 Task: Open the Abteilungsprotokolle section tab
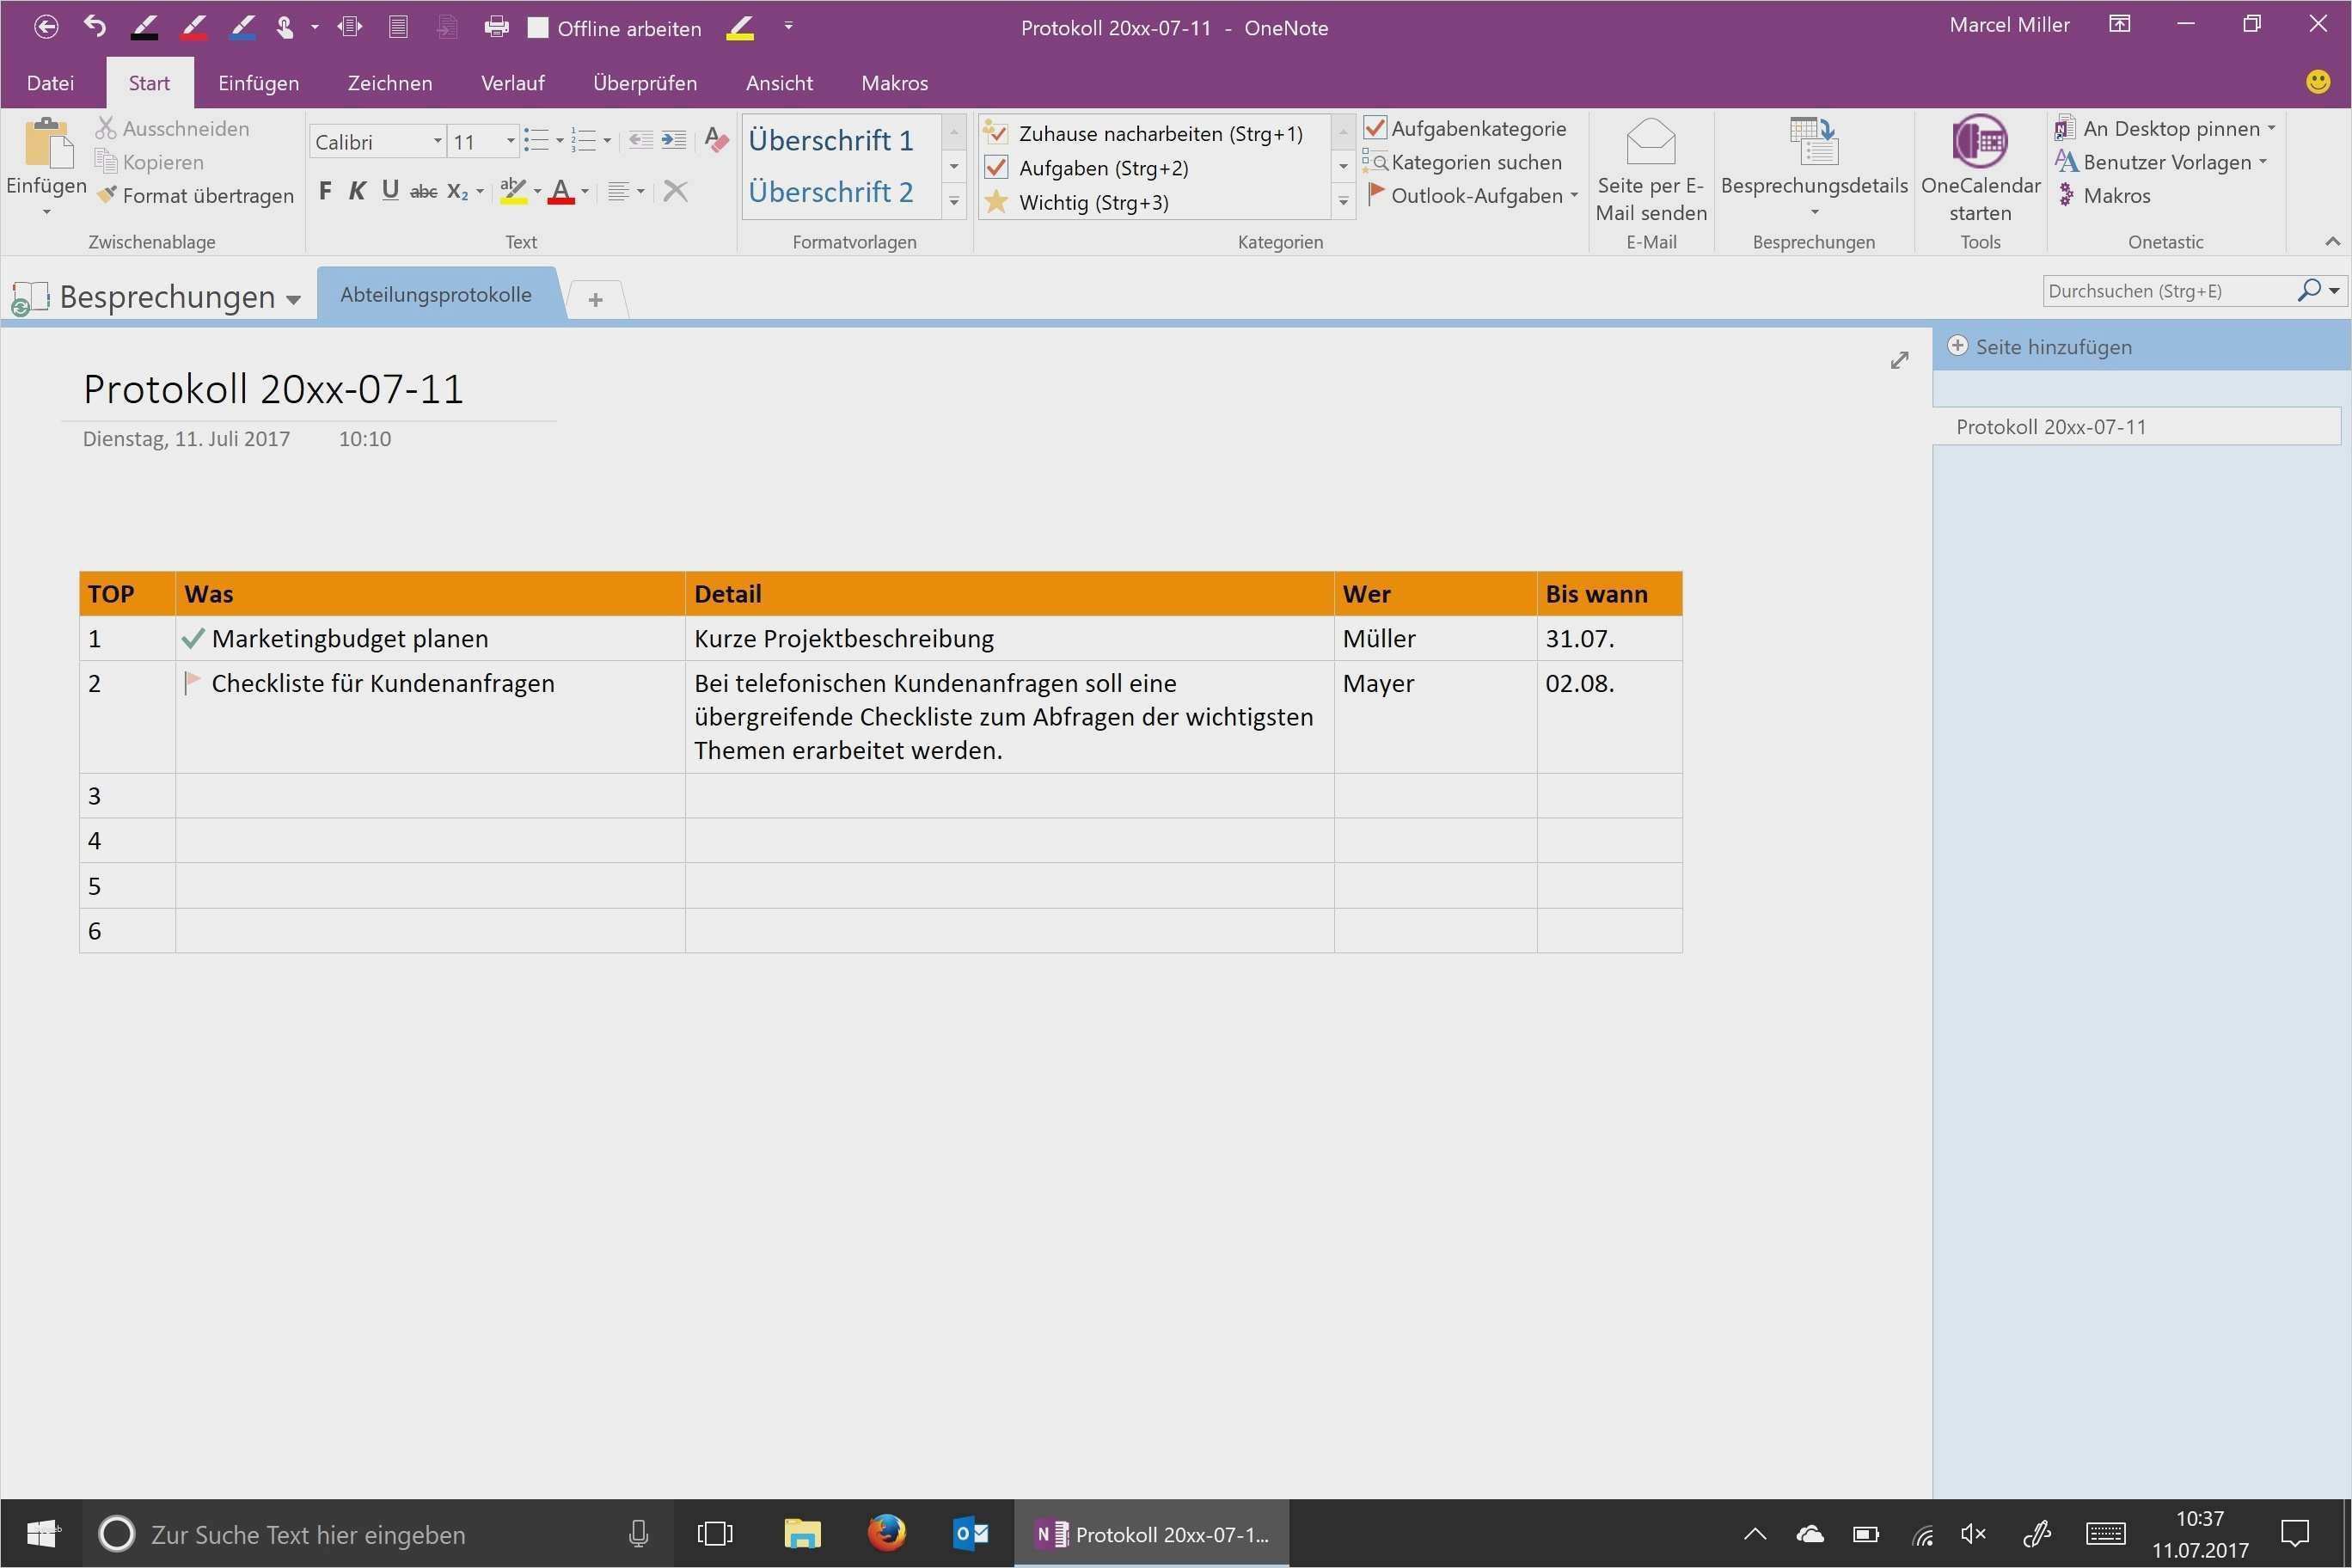tap(435, 294)
